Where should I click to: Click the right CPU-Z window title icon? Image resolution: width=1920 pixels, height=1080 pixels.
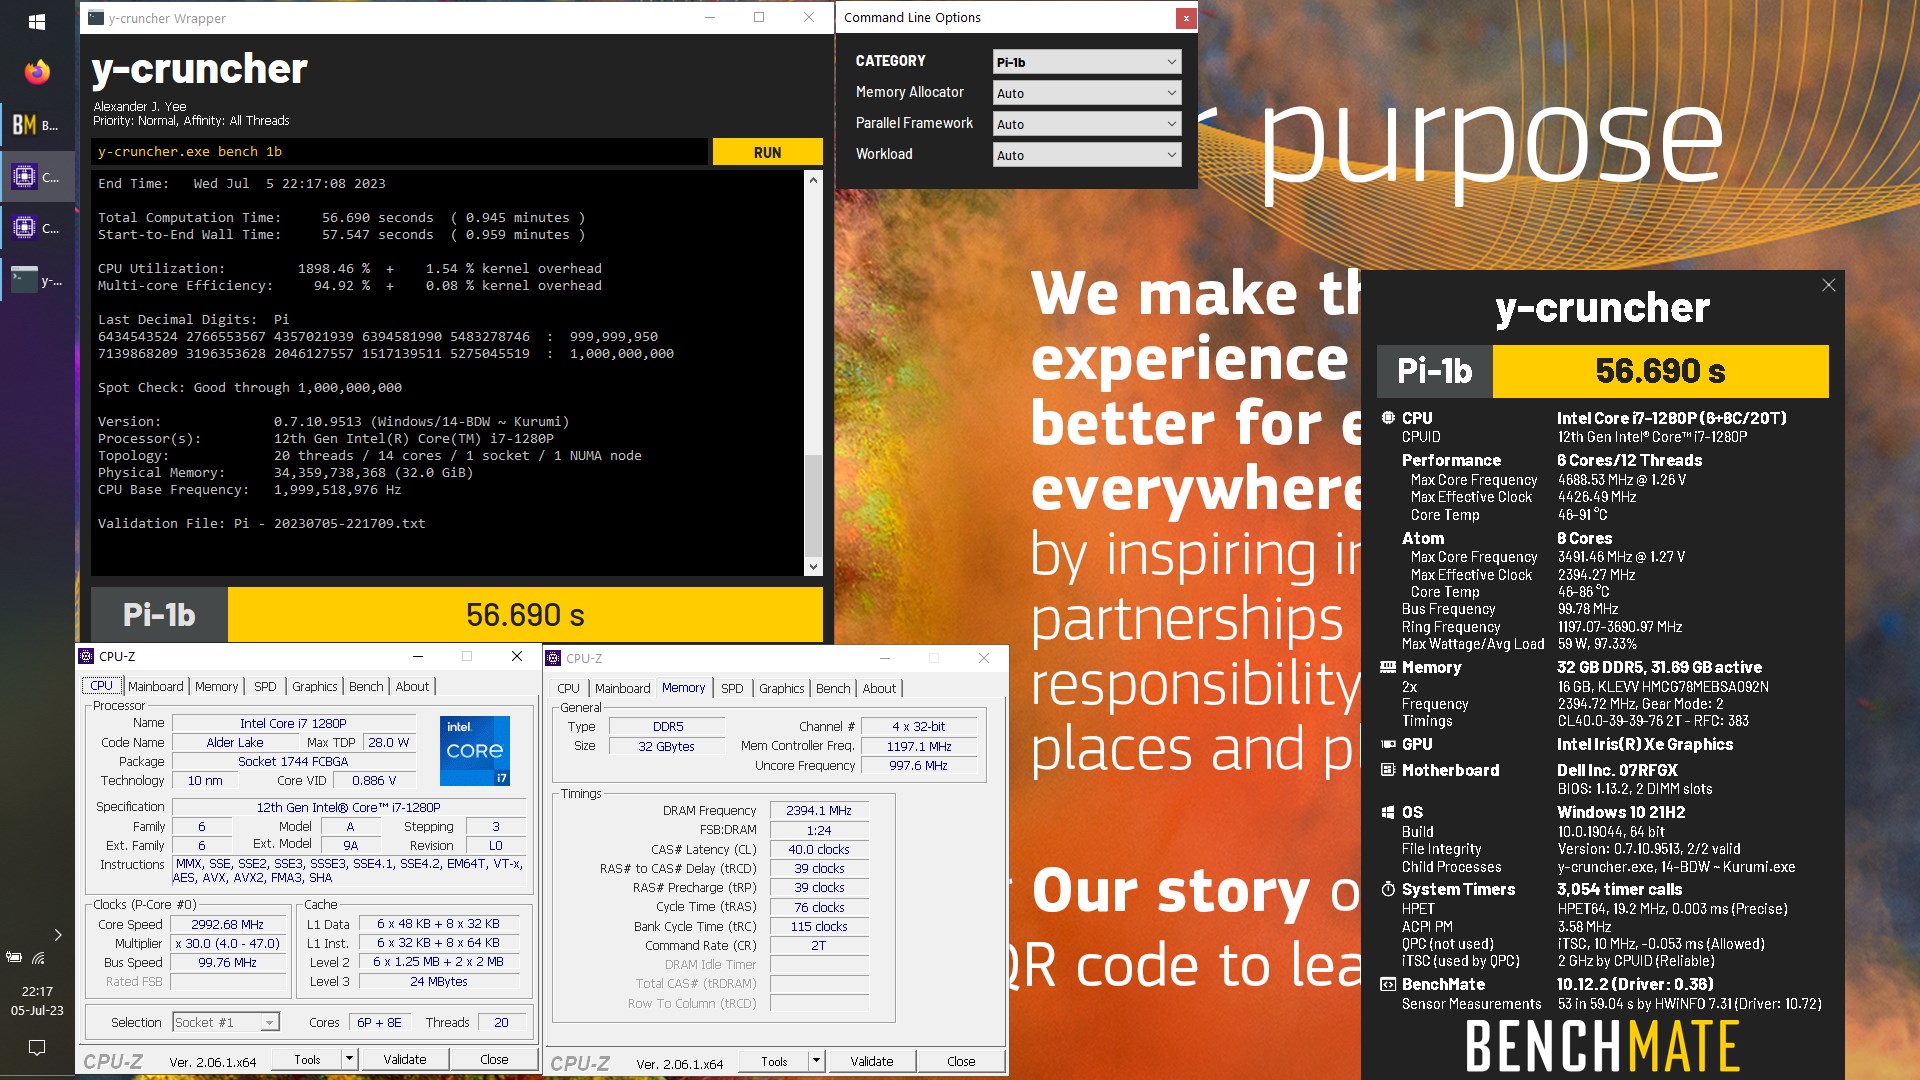click(554, 658)
